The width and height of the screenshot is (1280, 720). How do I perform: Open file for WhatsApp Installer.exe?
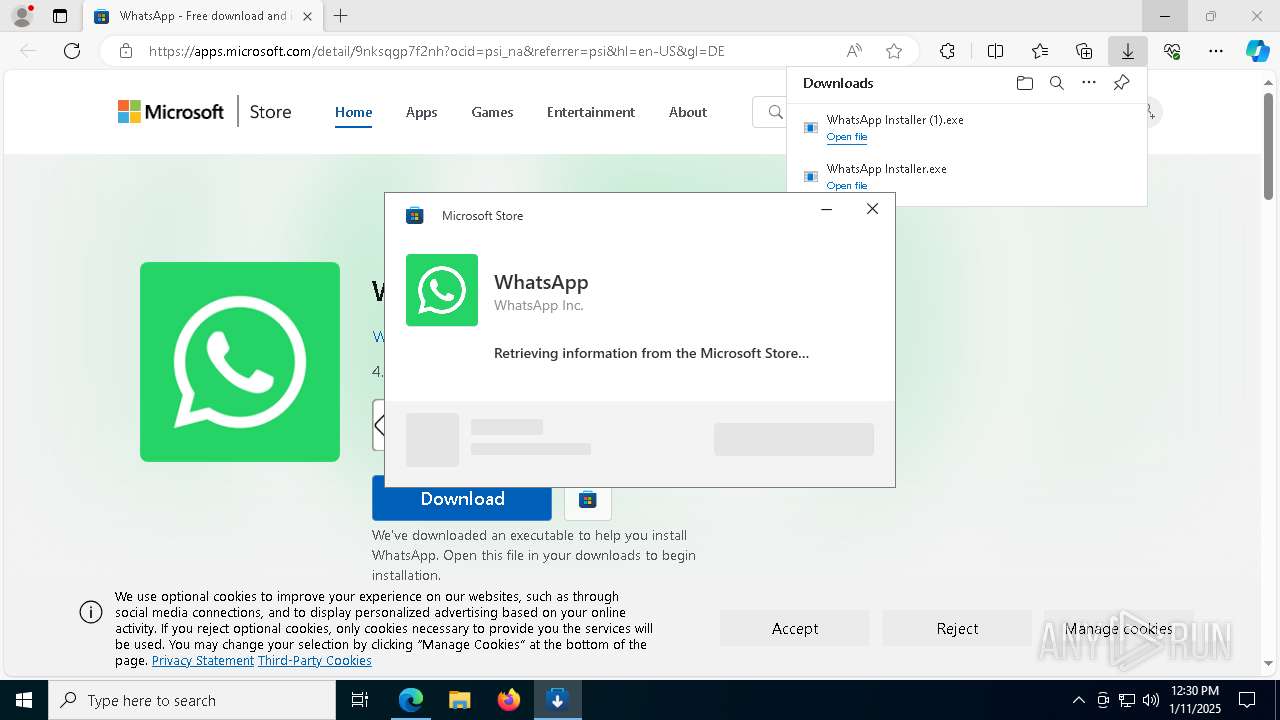point(847,186)
